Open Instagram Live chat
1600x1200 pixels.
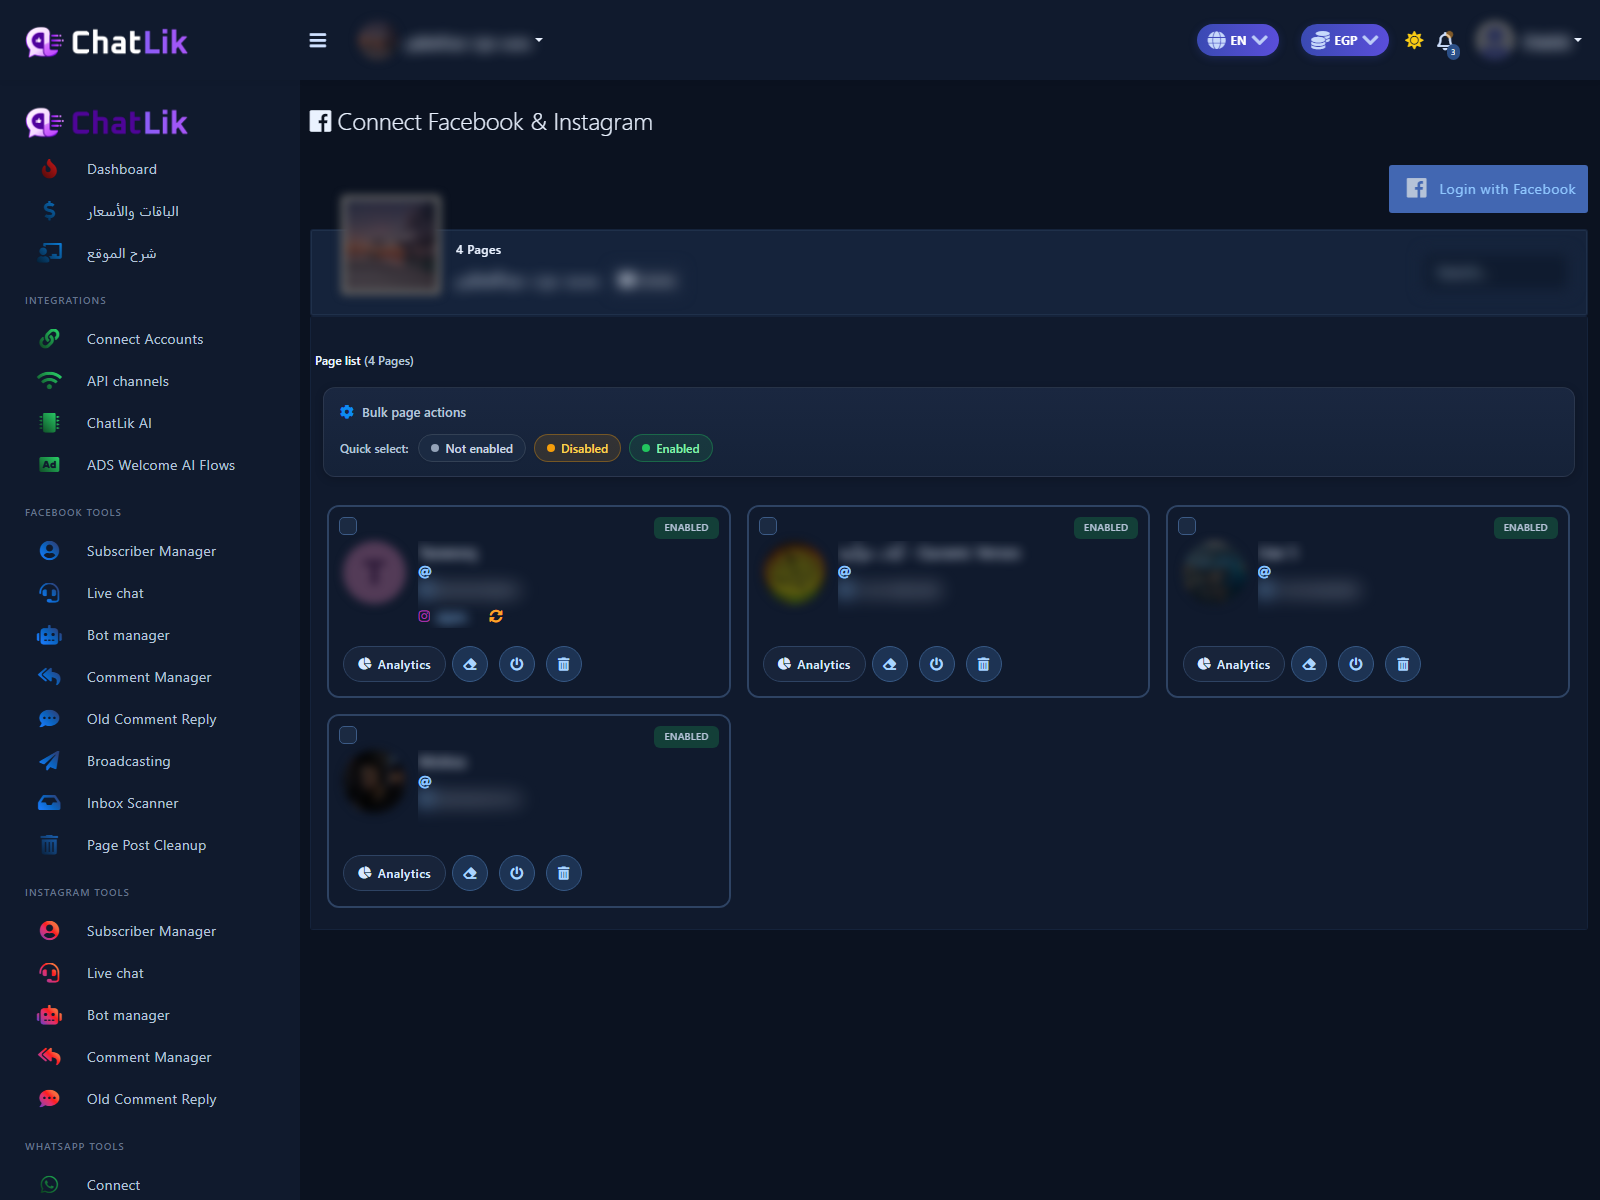[115, 973]
